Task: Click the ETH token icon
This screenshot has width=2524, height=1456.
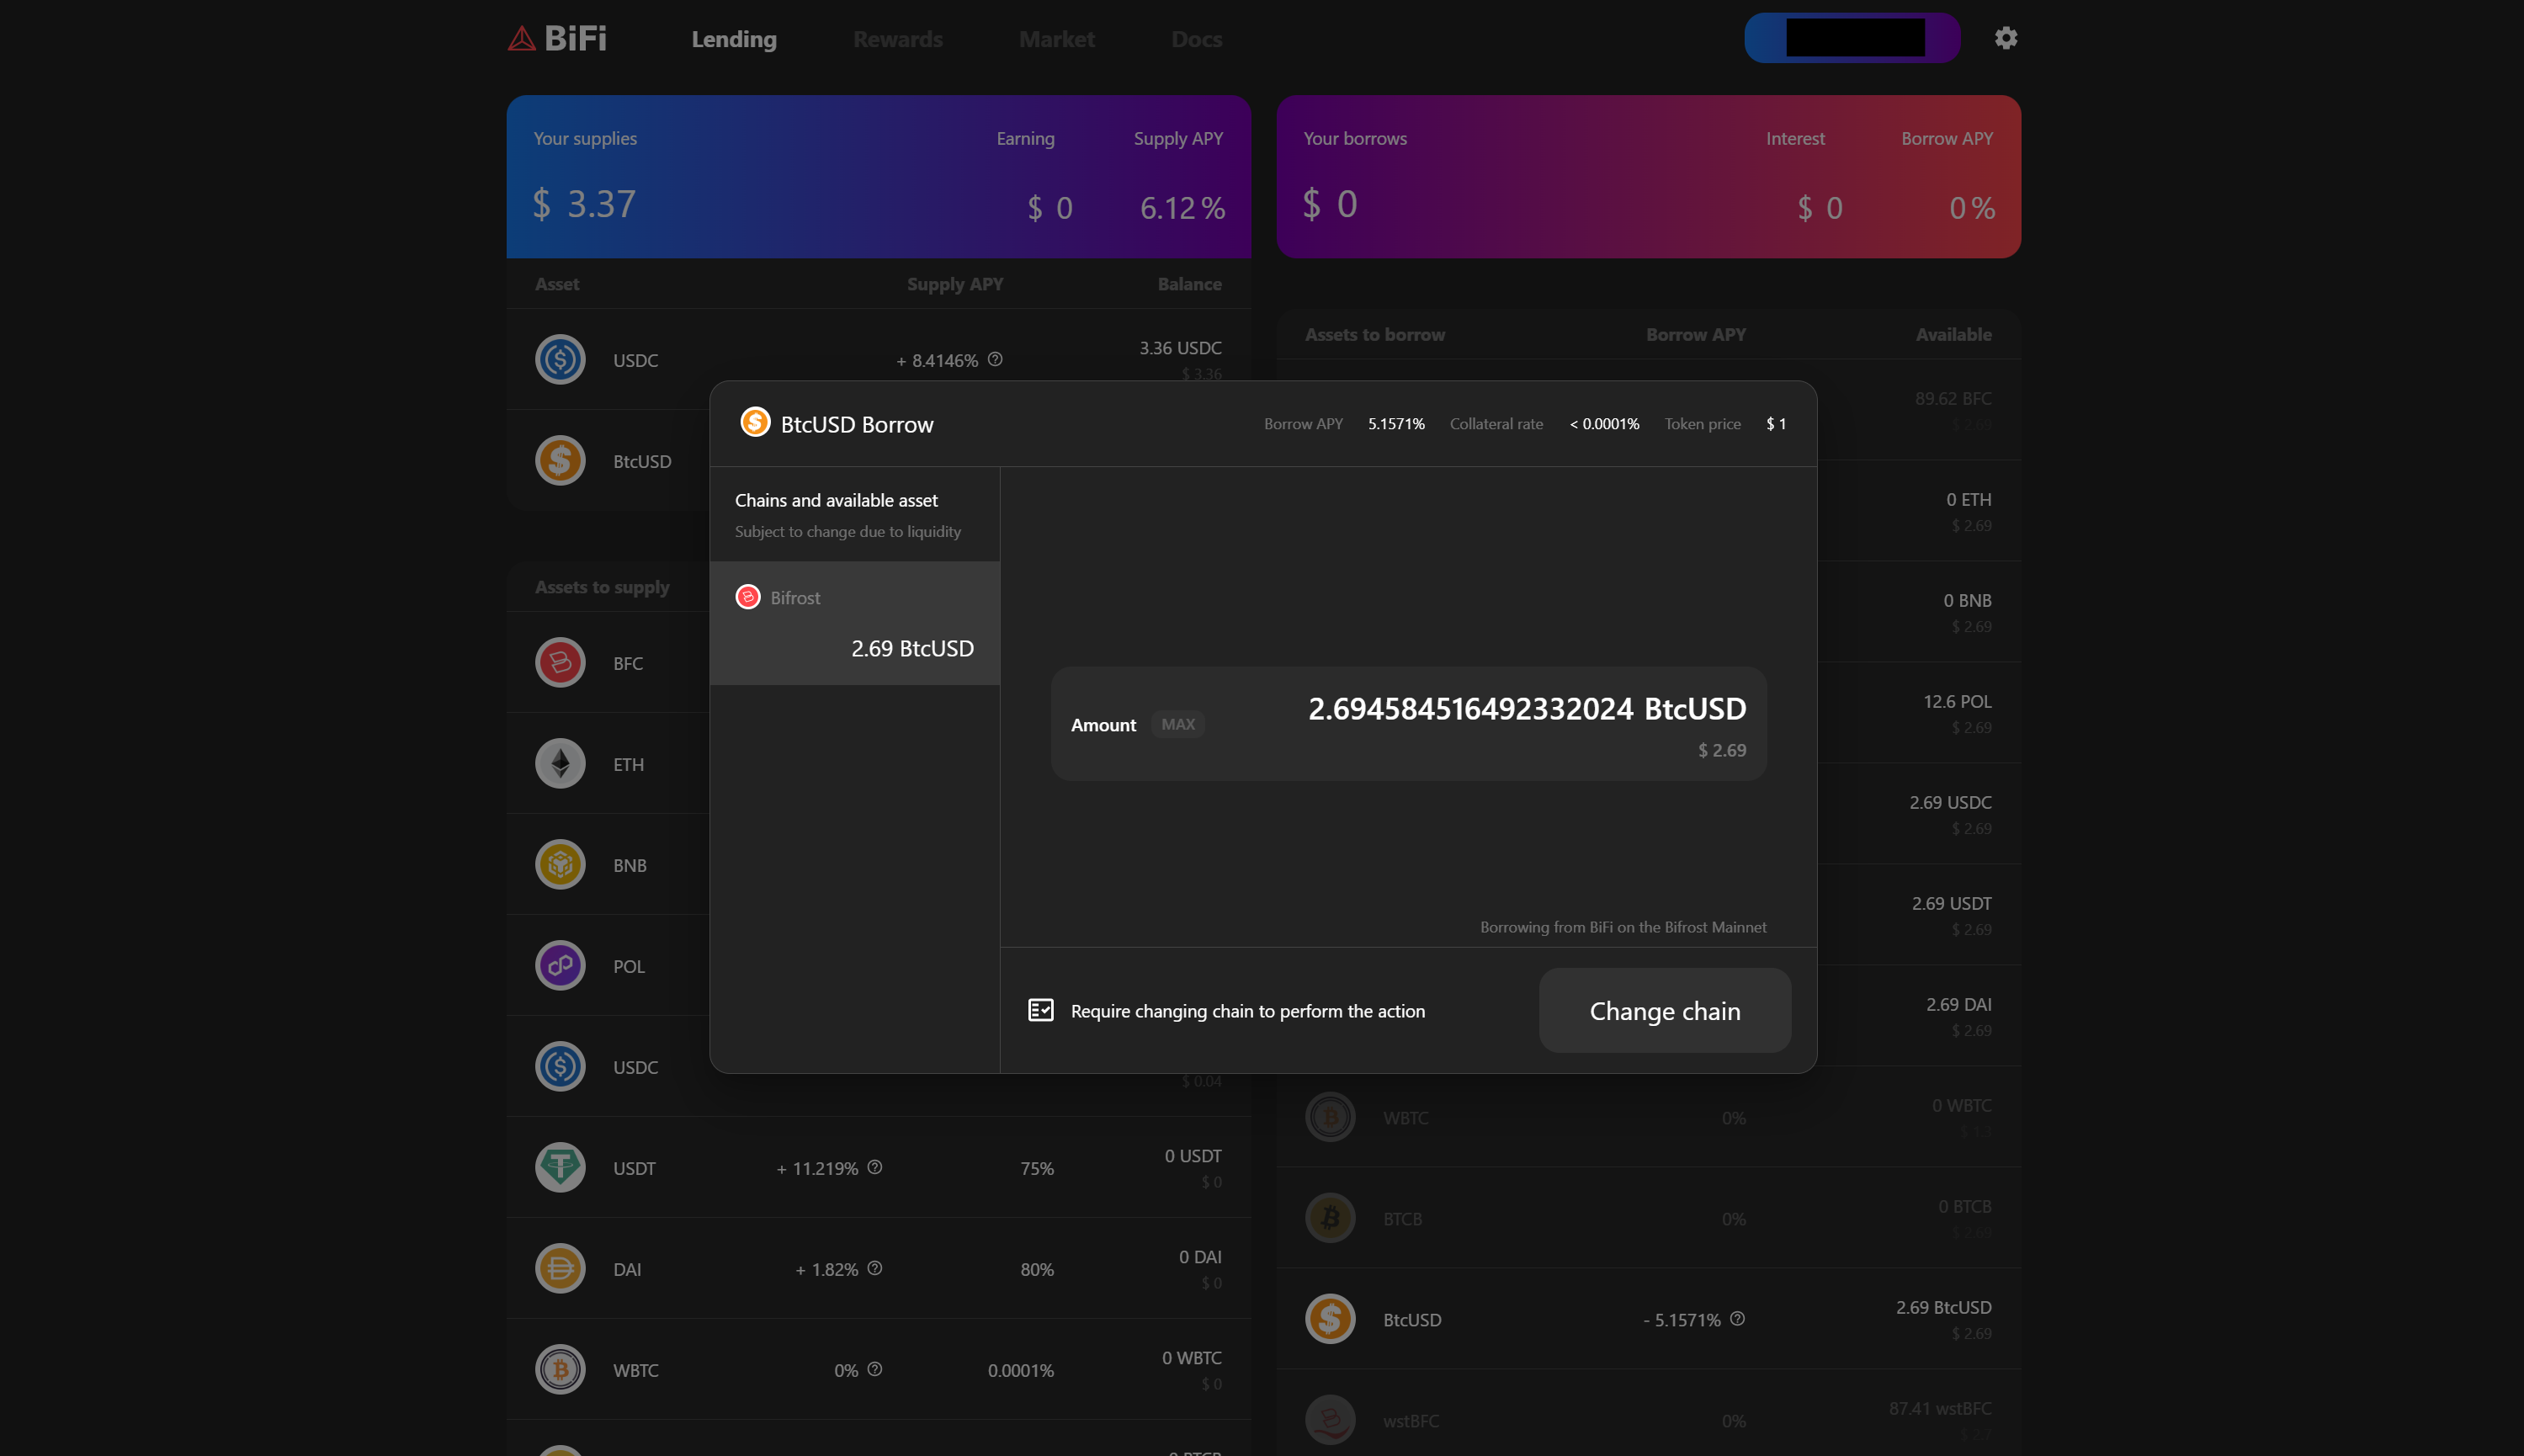Action: pyautogui.click(x=560, y=764)
